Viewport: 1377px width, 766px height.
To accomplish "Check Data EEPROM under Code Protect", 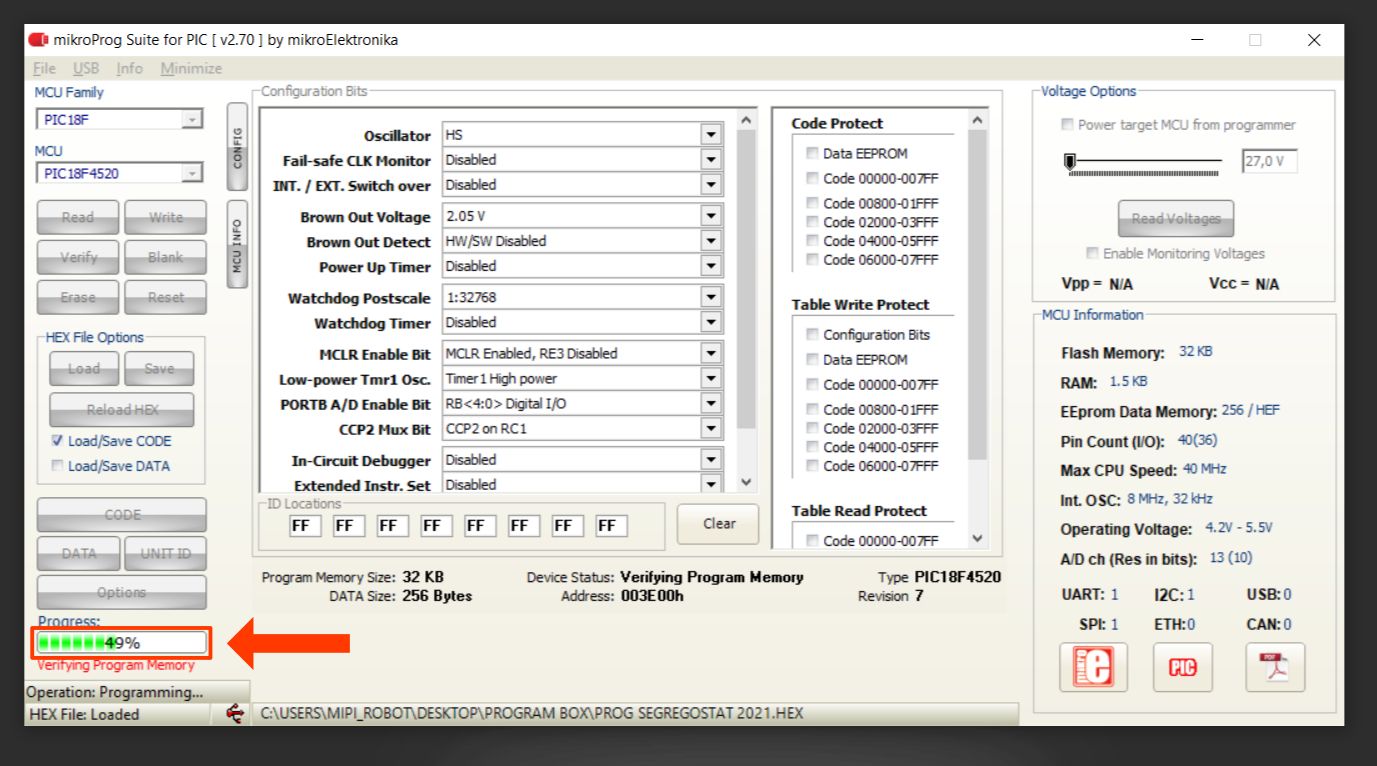I will point(813,153).
